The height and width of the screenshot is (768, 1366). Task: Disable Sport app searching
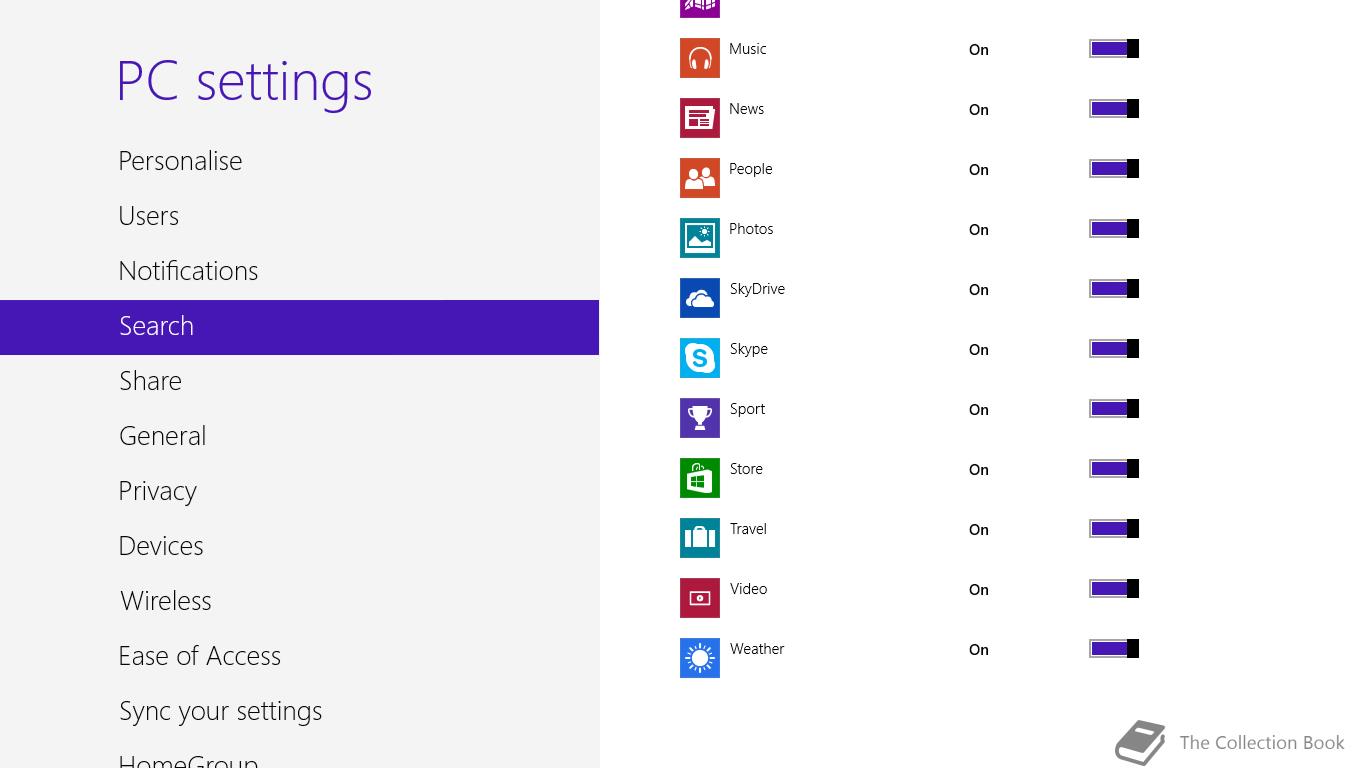[x=1114, y=409]
